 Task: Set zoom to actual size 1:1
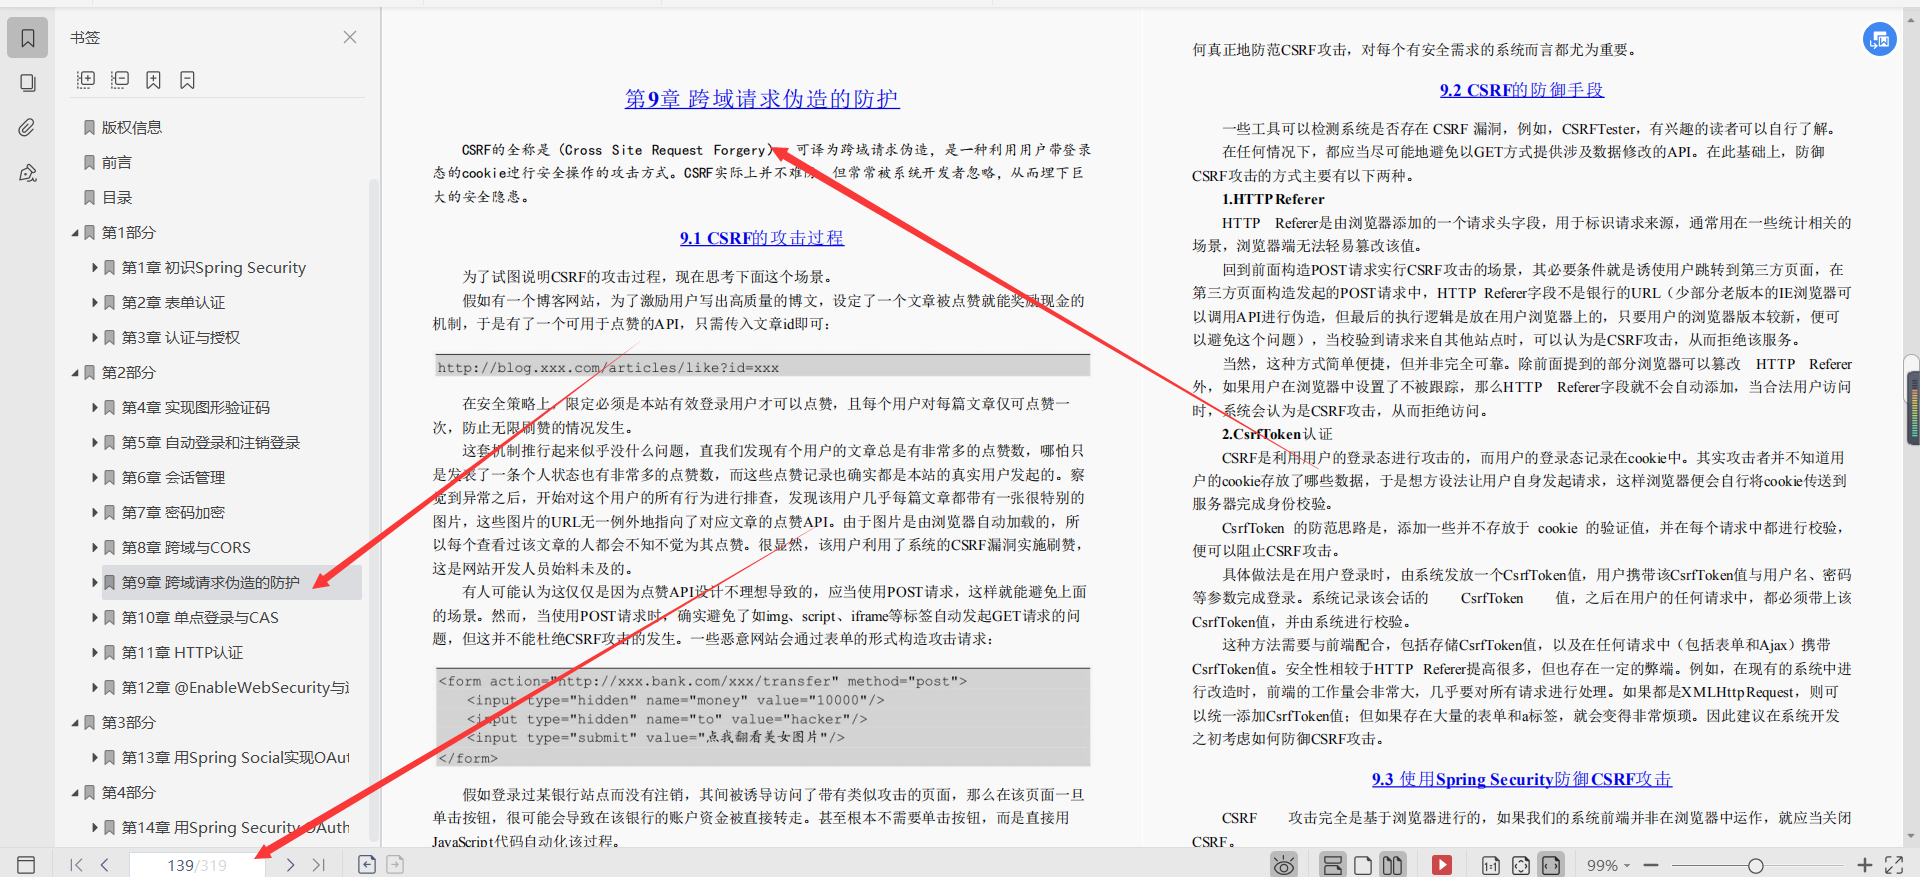click(1490, 865)
